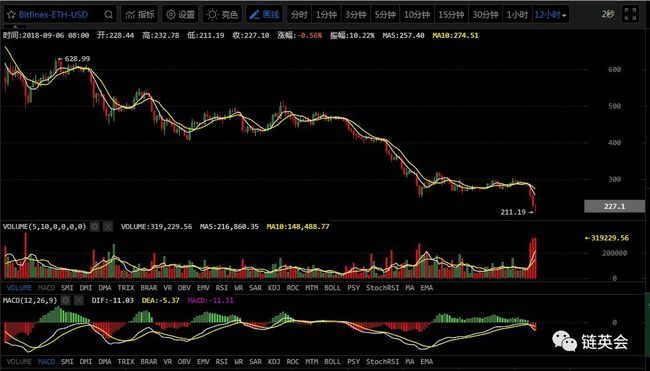Open VOLUME indicator settings gear icon
Image resolution: width=650 pixels, height=371 pixels.
[95, 226]
